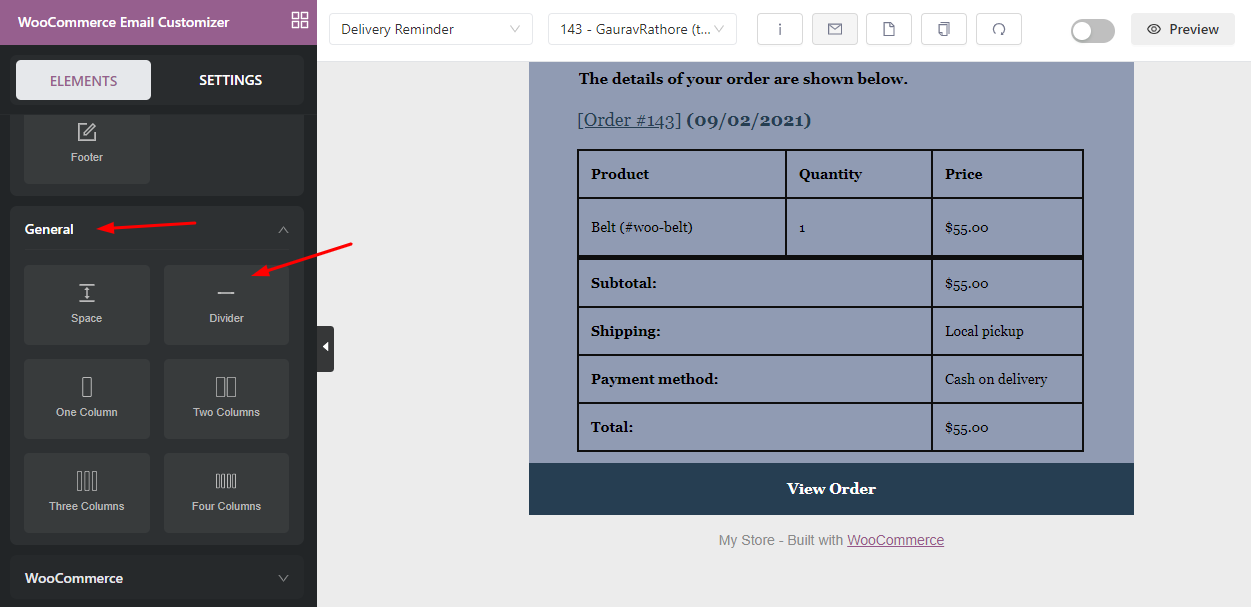Click the Shipping: row label
The width and height of the screenshot is (1251, 607).
click(626, 331)
